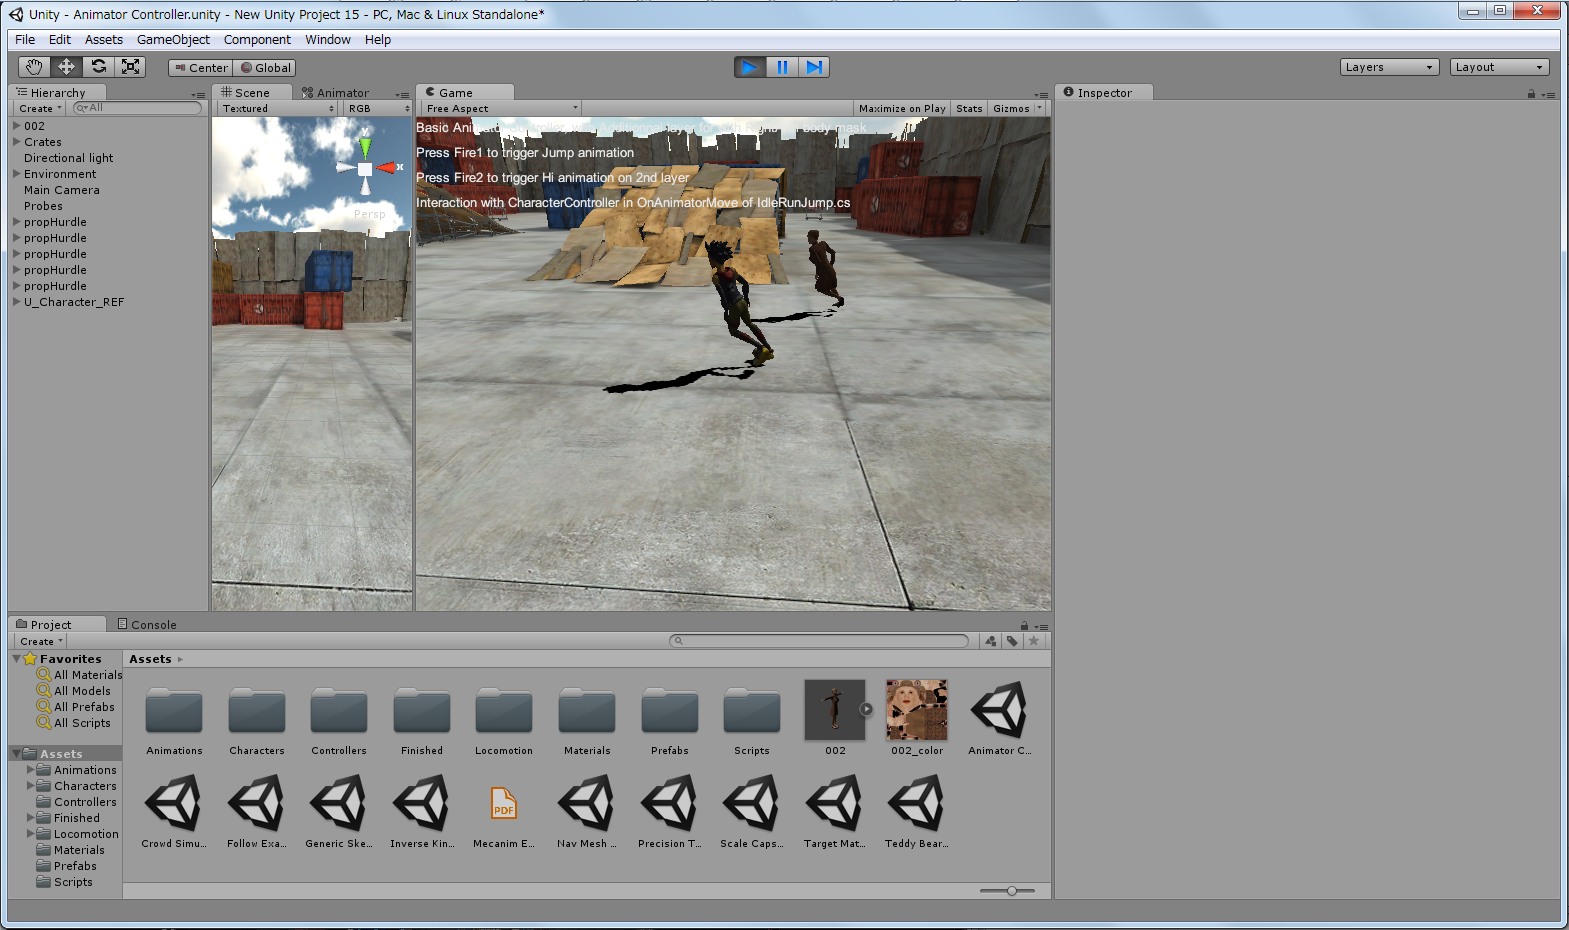This screenshot has width=1569, height=930.
Task: Select the Scale tool
Action: tap(130, 67)
